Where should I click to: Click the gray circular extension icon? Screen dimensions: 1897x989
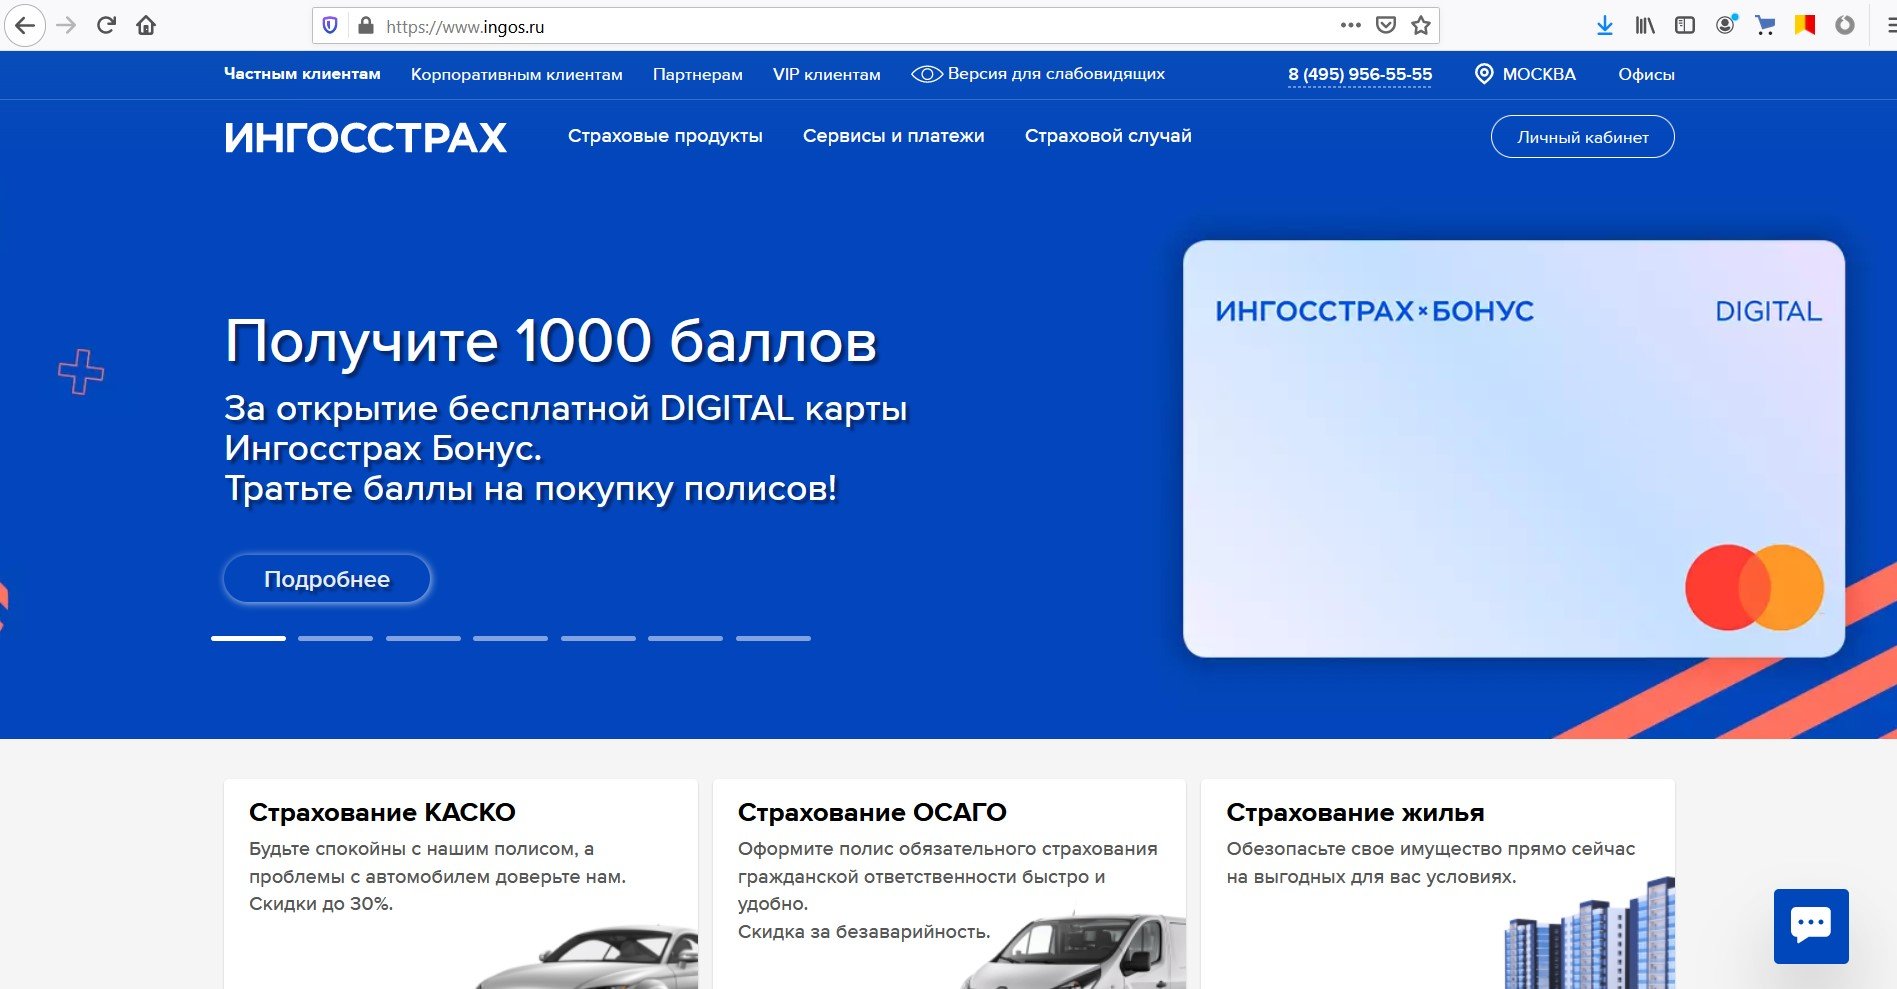(1845, 26)
